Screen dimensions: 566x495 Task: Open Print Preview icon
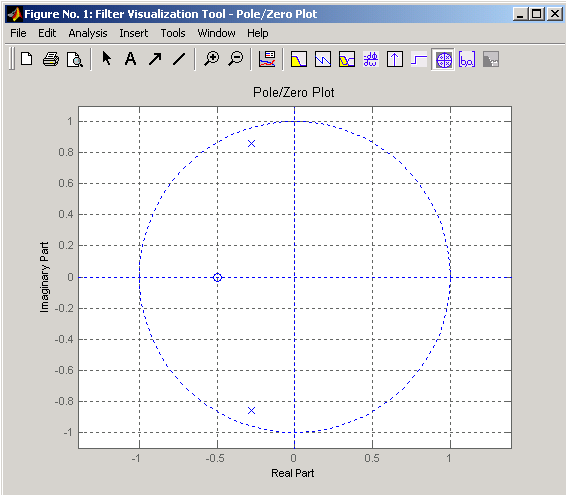coord(75,59)
